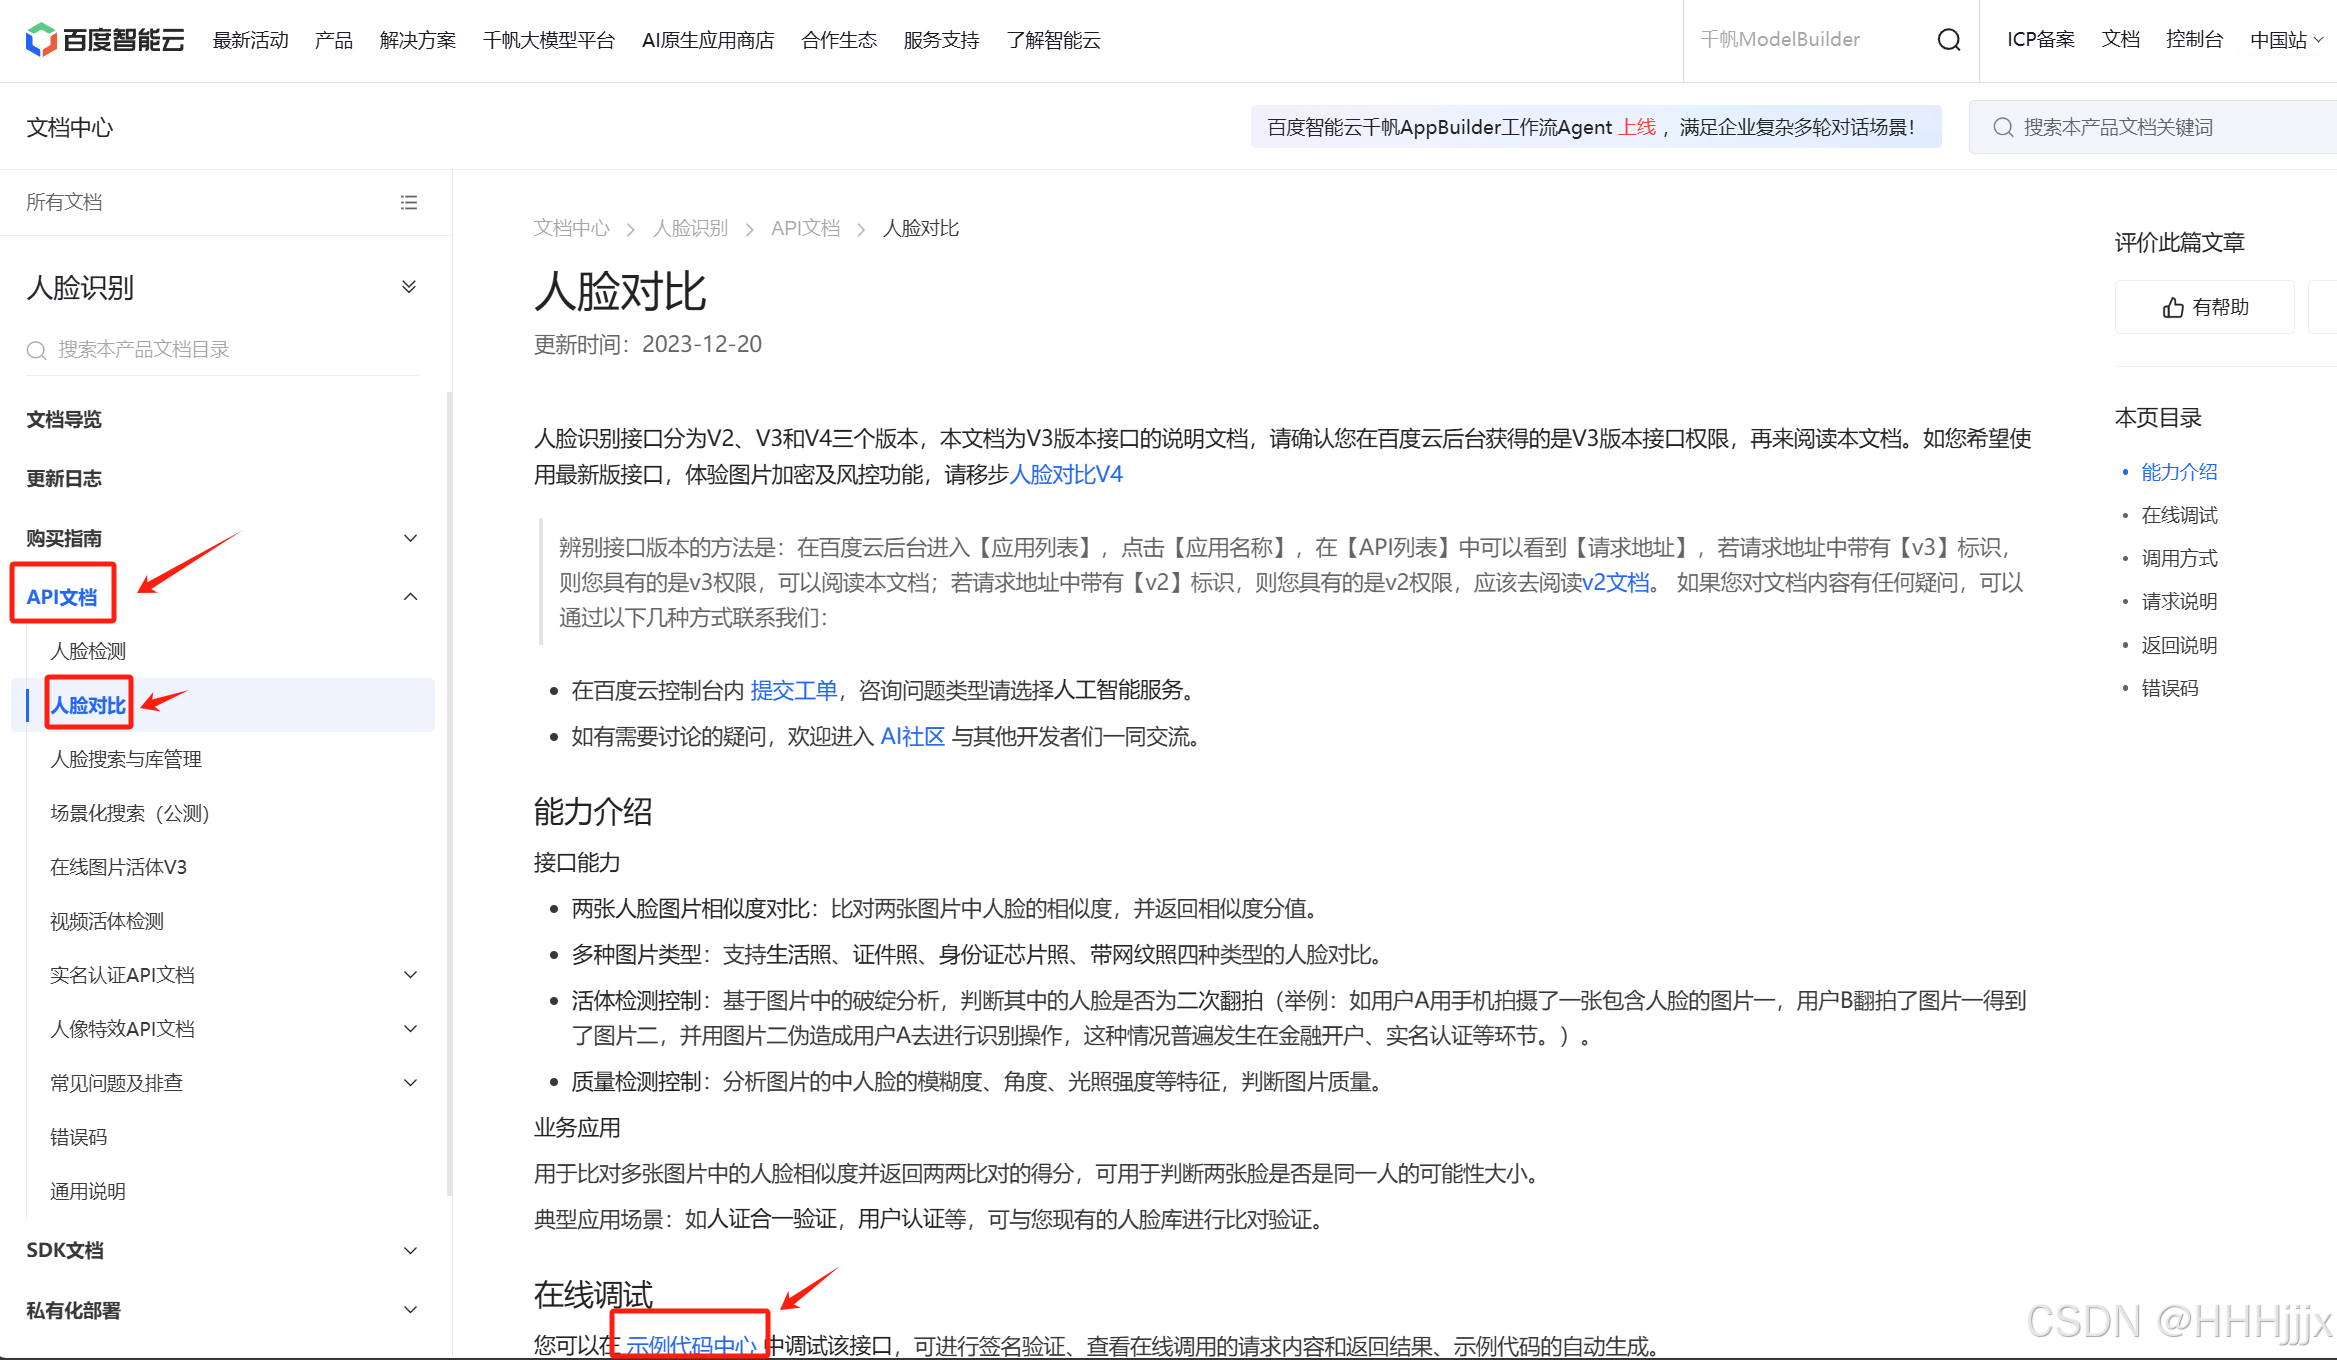Open the 示例代码中心 link

click(x=691, y=1345)
